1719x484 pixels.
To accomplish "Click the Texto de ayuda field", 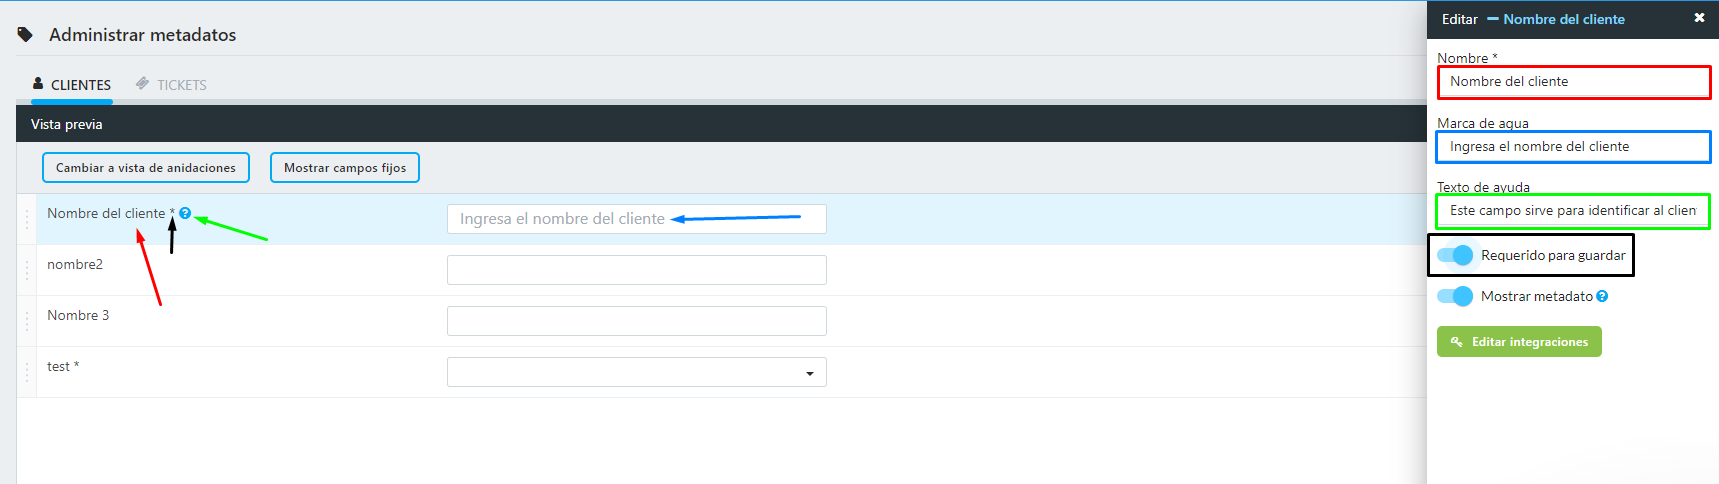I will pyautogui.click(x=1574, y=211).
